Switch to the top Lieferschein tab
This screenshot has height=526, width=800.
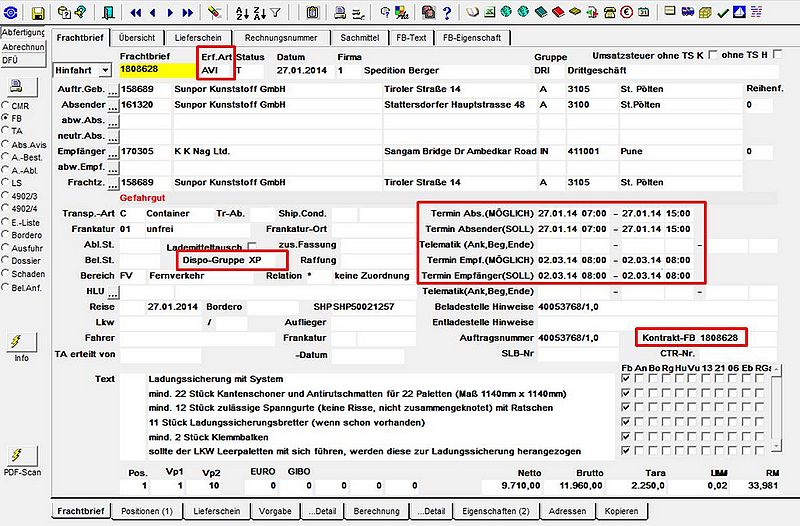click(x=198, y=38)
